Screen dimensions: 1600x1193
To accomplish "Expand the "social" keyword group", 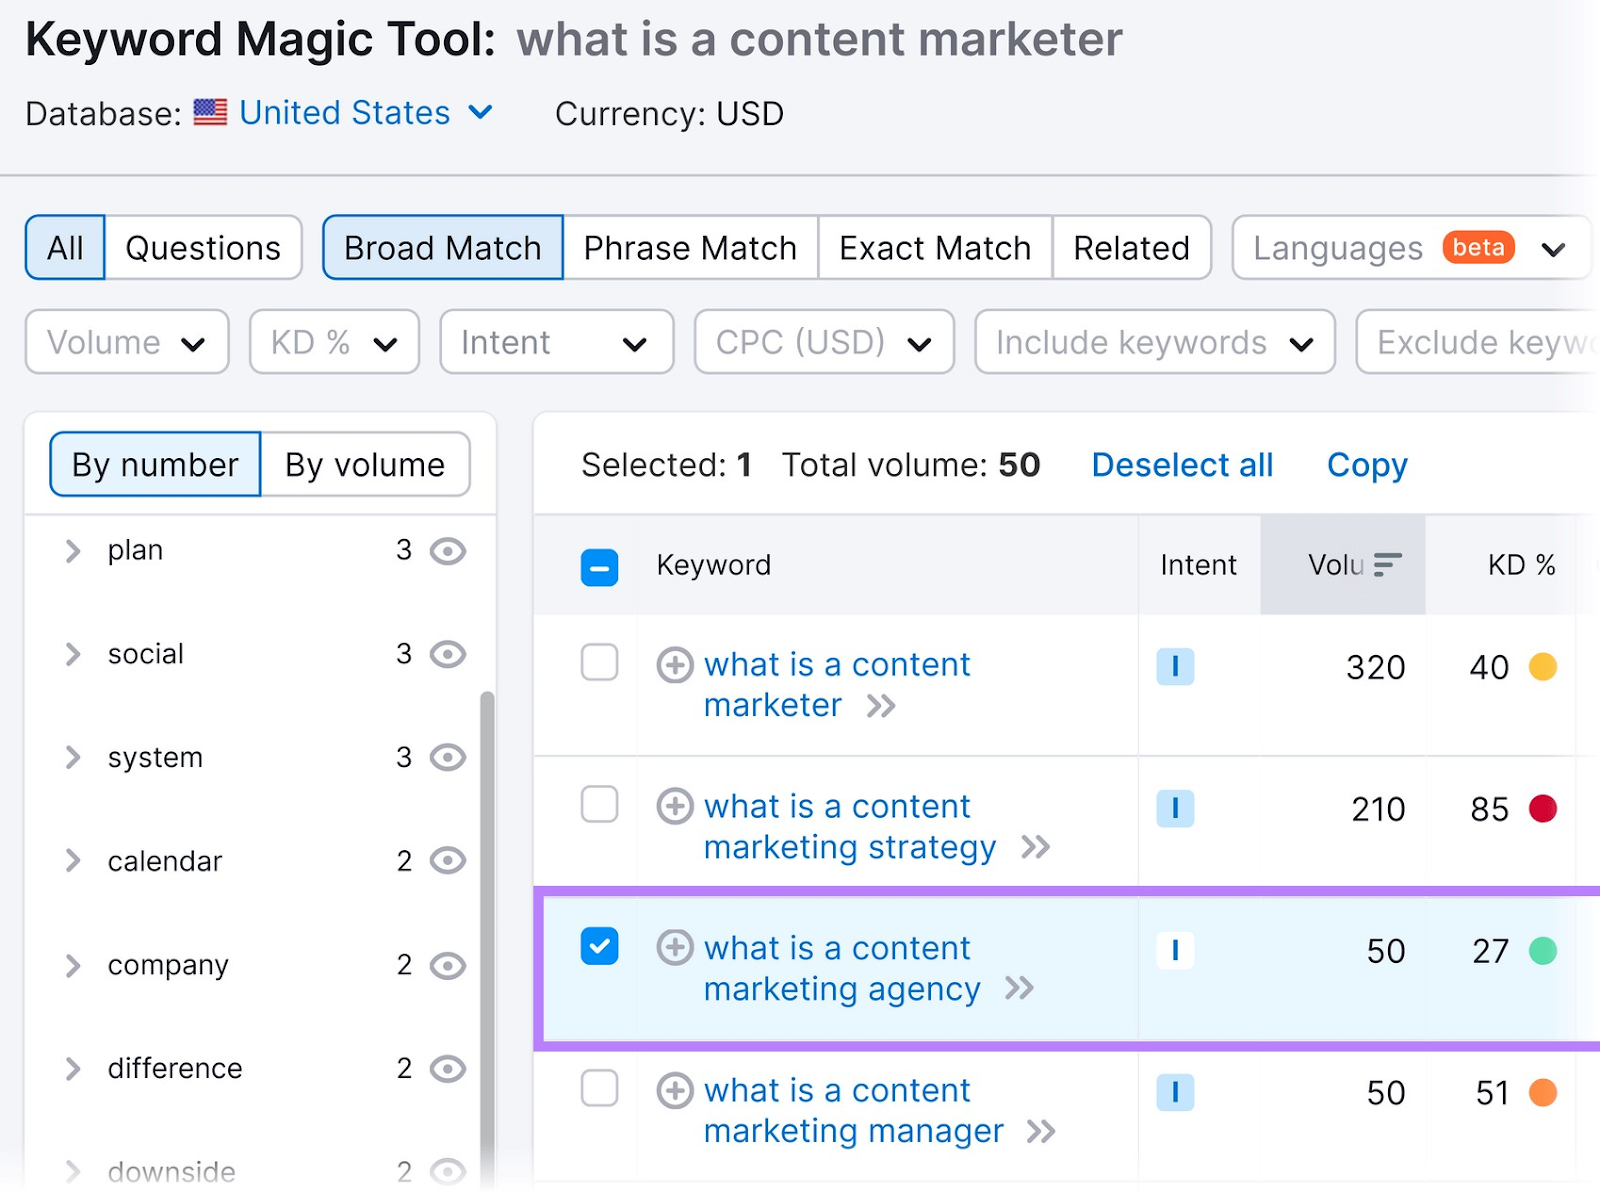I will 71,655.
